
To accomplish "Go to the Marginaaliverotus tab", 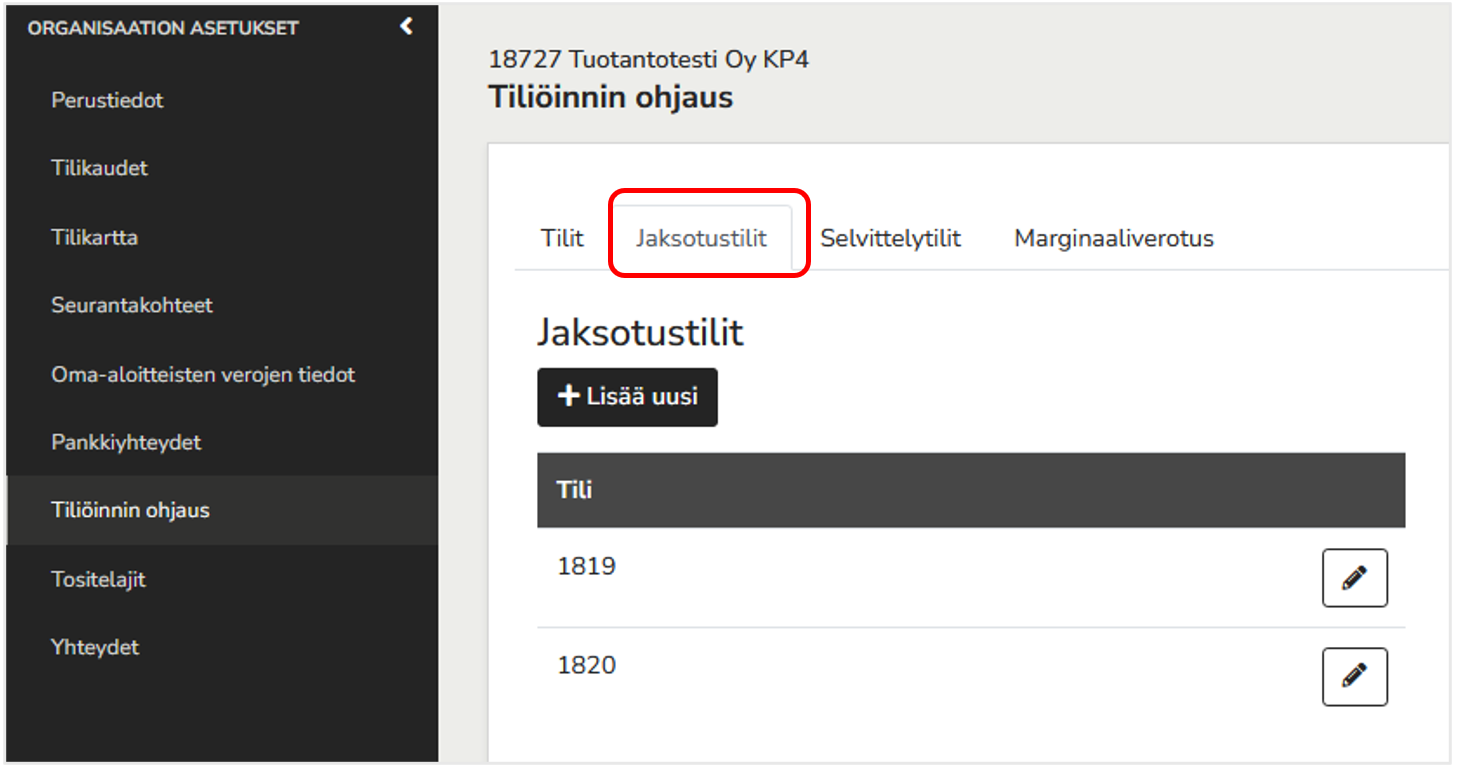I will click(1114, 239).
